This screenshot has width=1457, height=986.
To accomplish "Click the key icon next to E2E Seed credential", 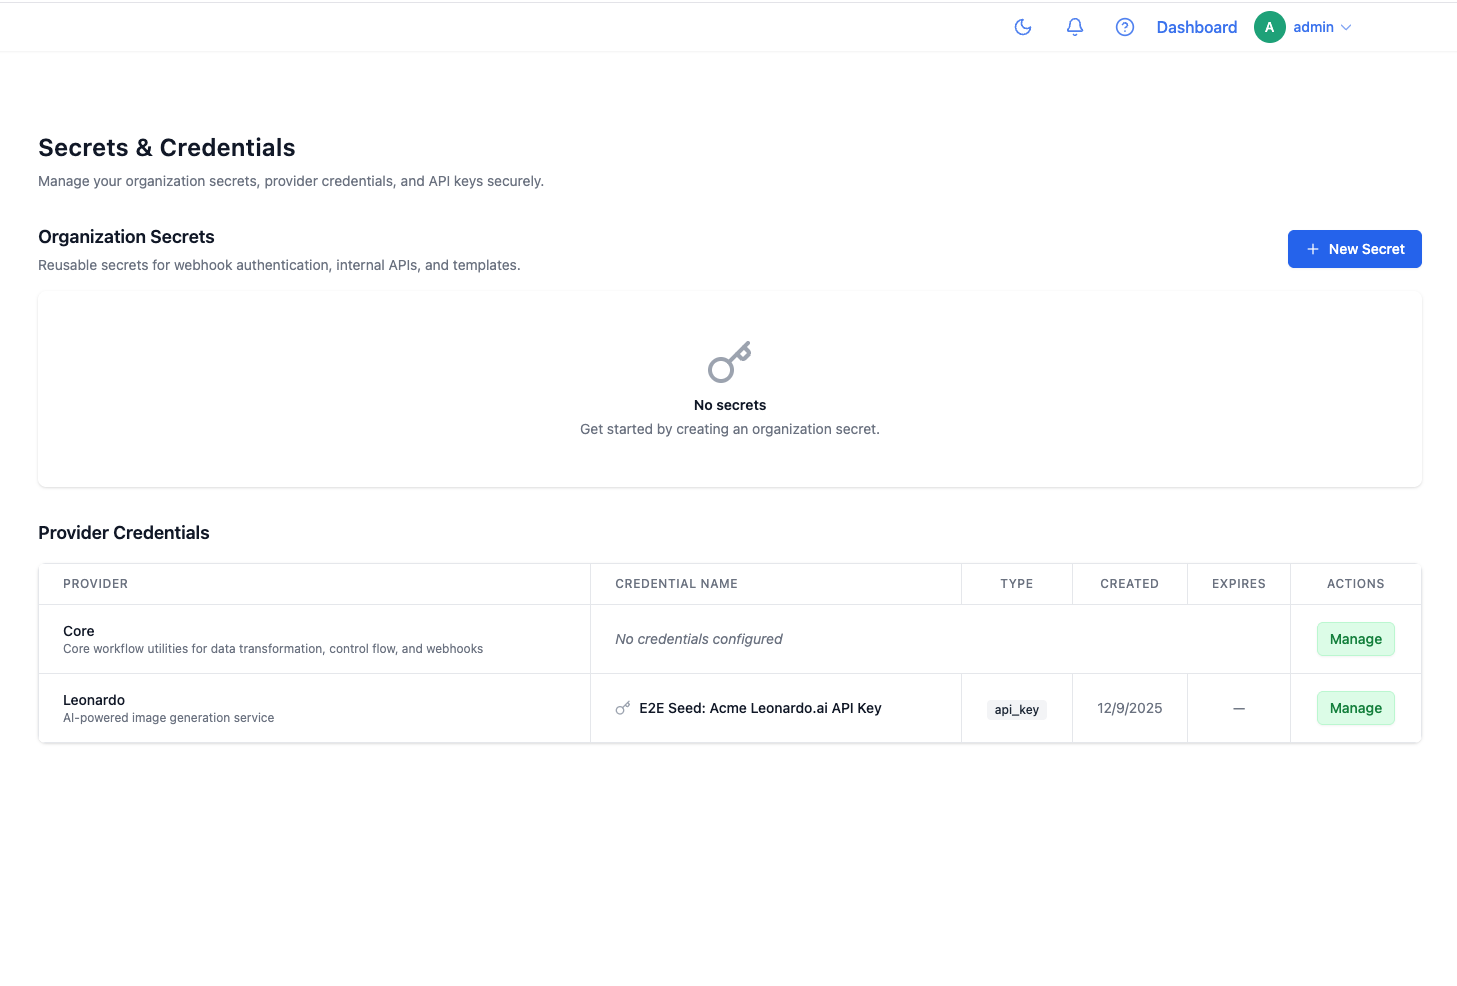I will [x=622, y=708].
